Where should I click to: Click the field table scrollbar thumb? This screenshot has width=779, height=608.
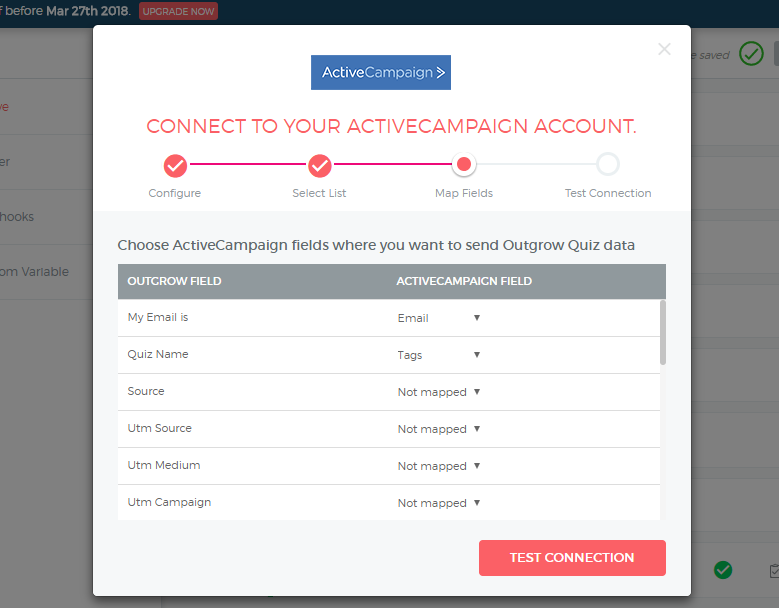pyautogui.click(x=663, y=332)
